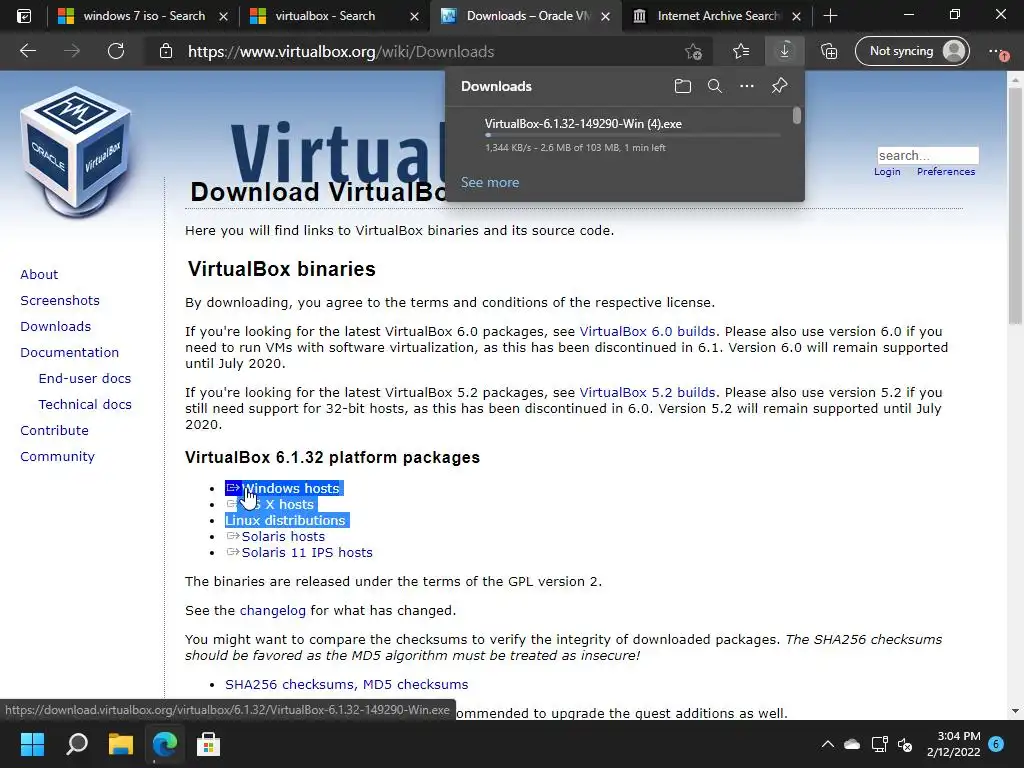Open Screenshots in the sidebar
Screen dimensions: 1024x768
[x=60, y=300]
